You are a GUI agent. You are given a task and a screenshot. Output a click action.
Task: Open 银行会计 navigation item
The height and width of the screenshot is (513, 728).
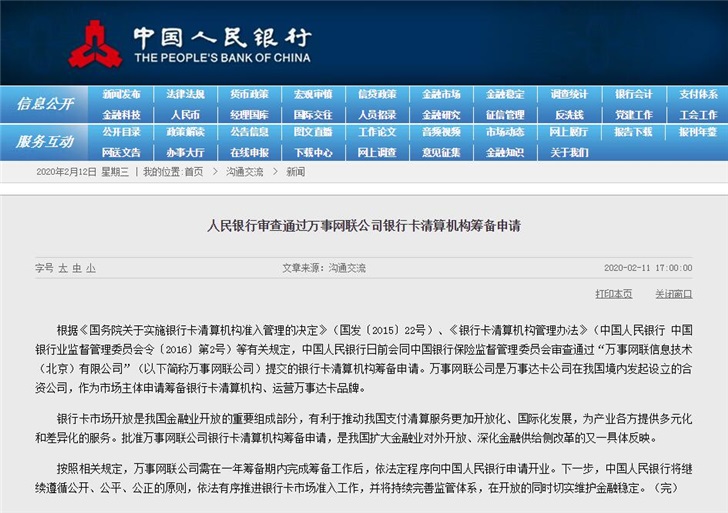[x=633, y=94]
